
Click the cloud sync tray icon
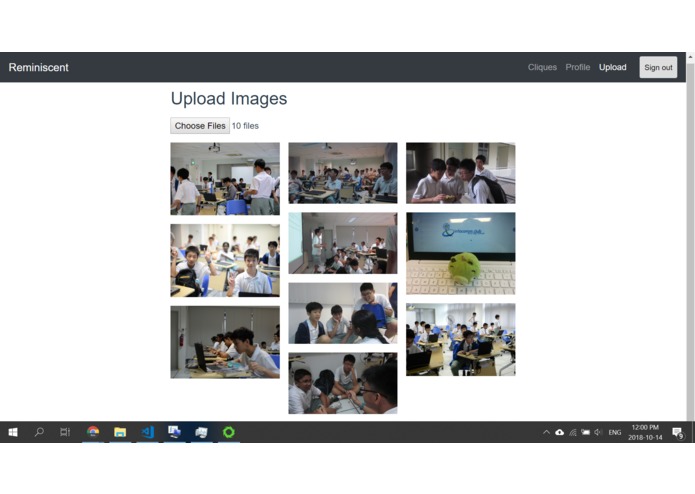coord(559,432)
